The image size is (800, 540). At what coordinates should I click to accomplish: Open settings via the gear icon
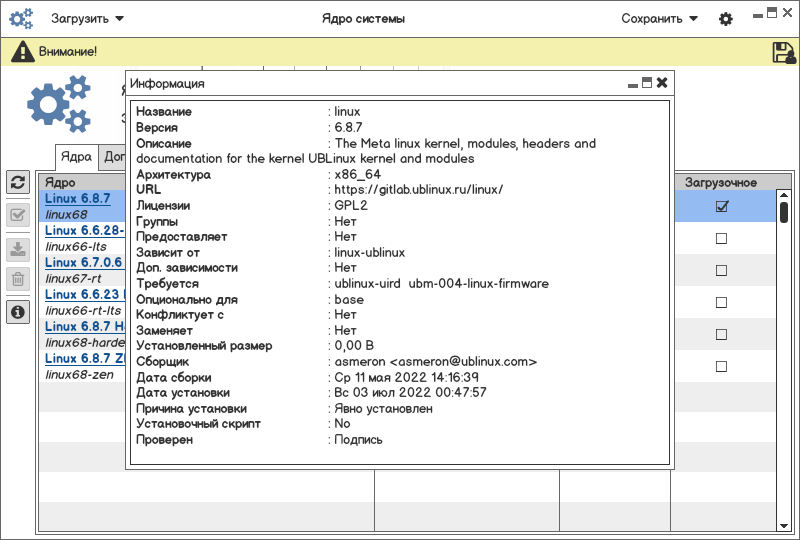[x=726, y=19]
